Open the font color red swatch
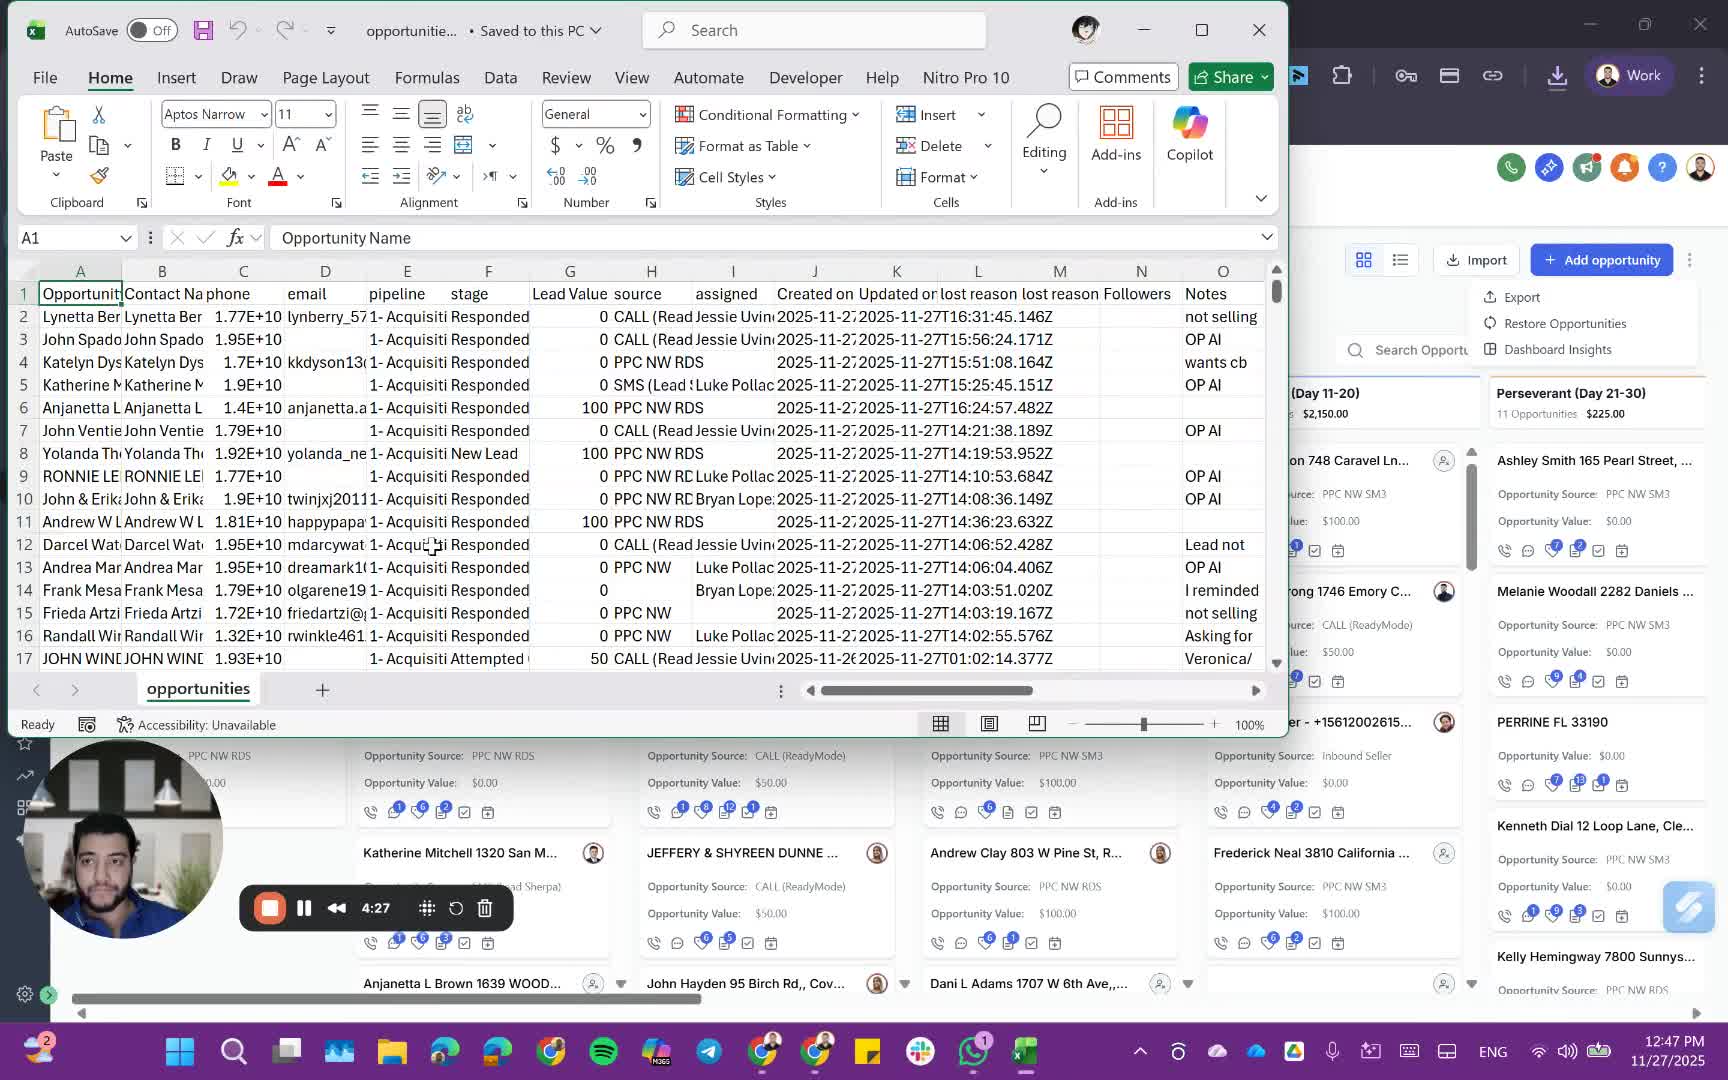The height and width of the screenshot is (1080, 1728). point(278,176)
